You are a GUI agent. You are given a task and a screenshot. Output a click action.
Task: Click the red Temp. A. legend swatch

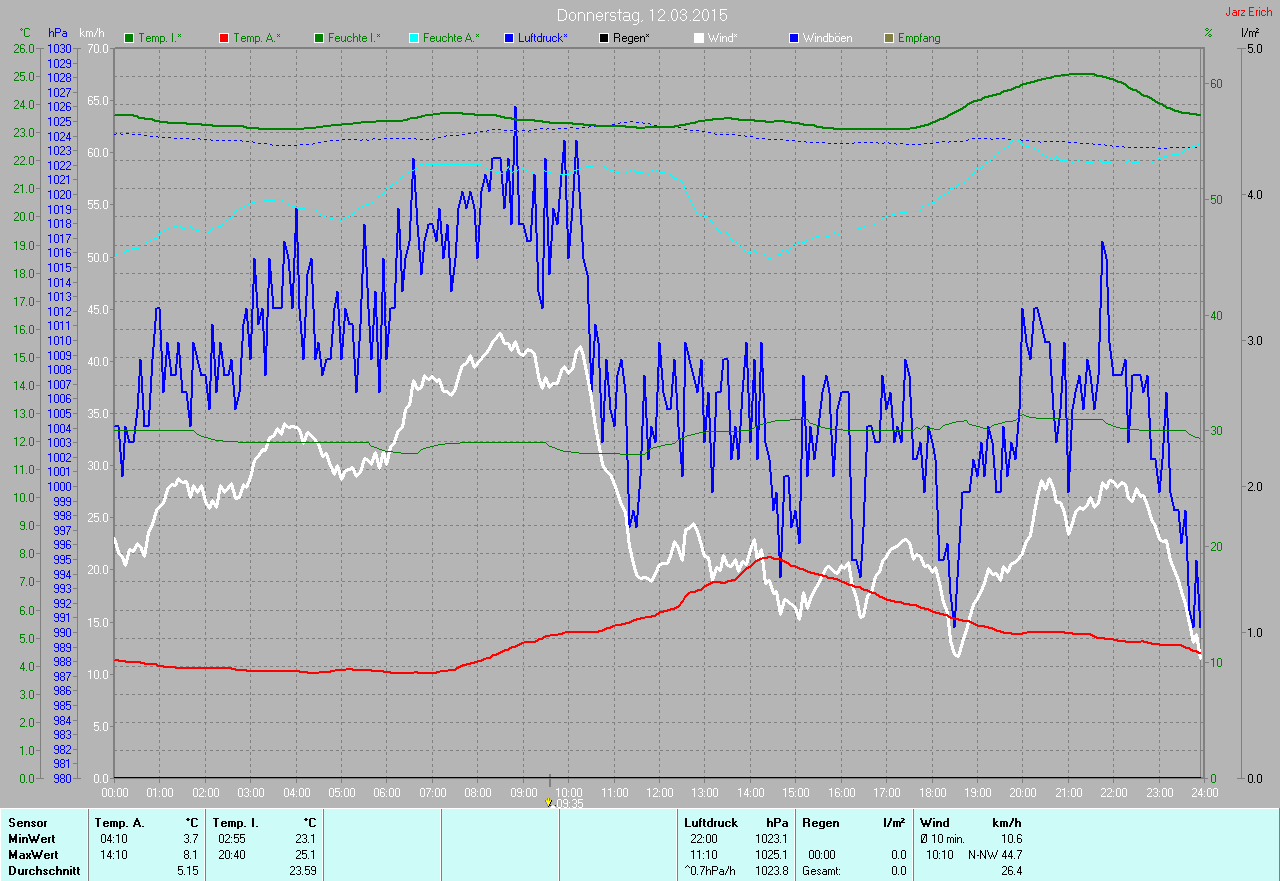224,38
